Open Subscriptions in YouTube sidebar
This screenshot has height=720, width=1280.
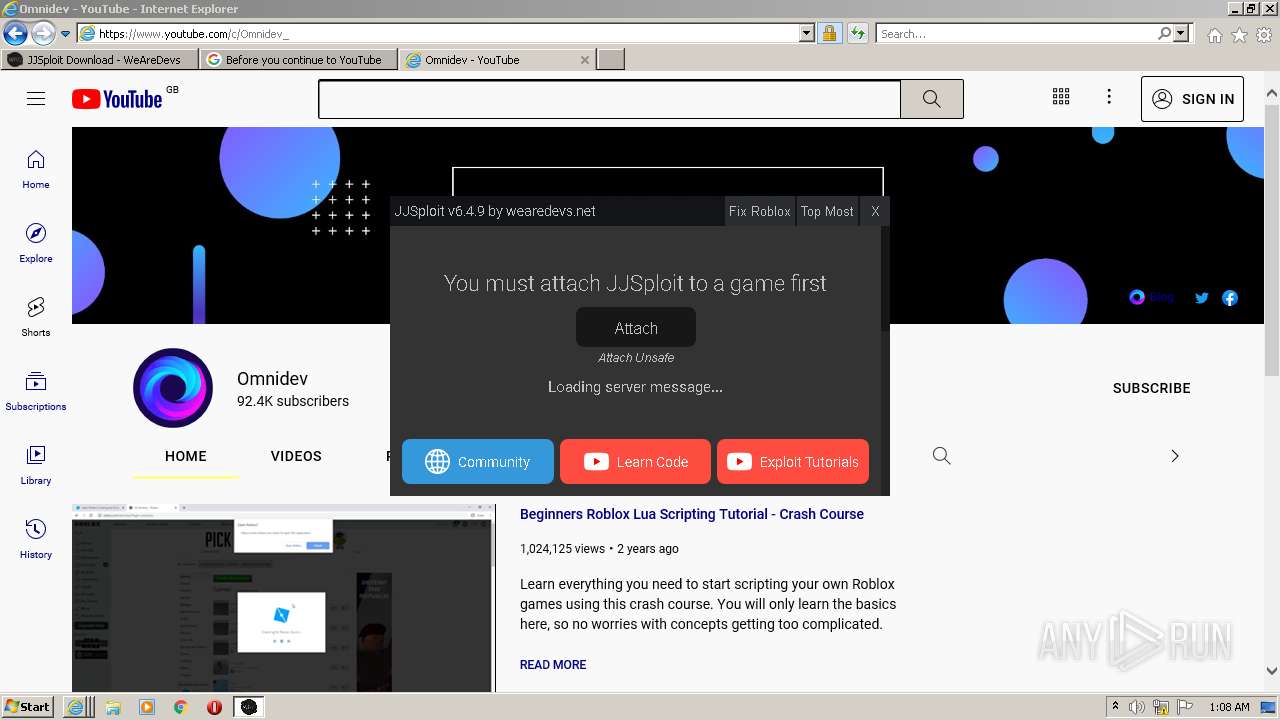[36, 392]
